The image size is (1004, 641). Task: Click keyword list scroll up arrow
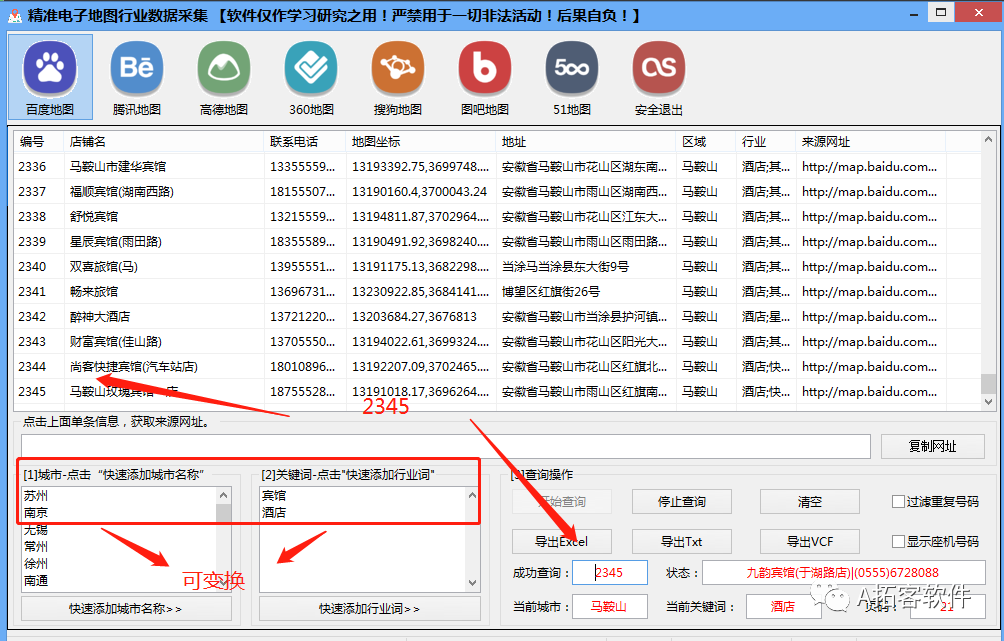[x=473, y=495]
